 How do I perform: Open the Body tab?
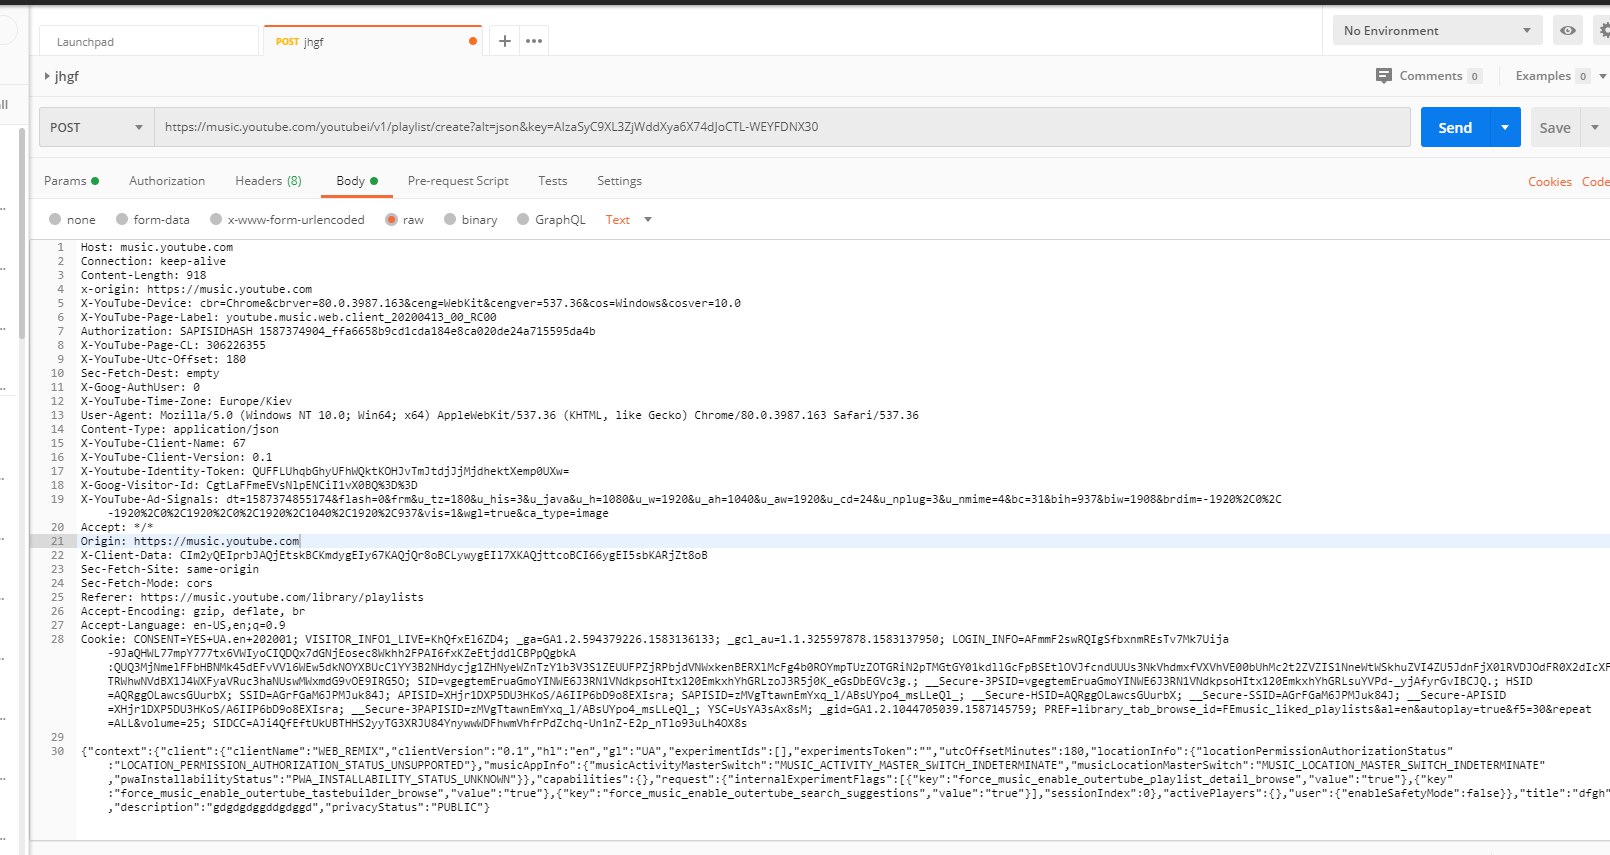coord(357,181)
